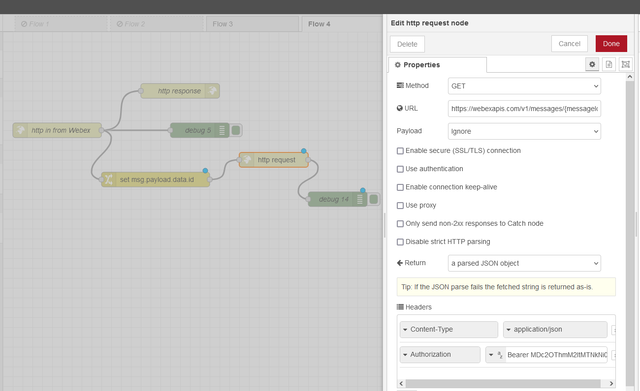
Task: Open the Payload dropdown showing Ignore
Action: tap(524, 131)
